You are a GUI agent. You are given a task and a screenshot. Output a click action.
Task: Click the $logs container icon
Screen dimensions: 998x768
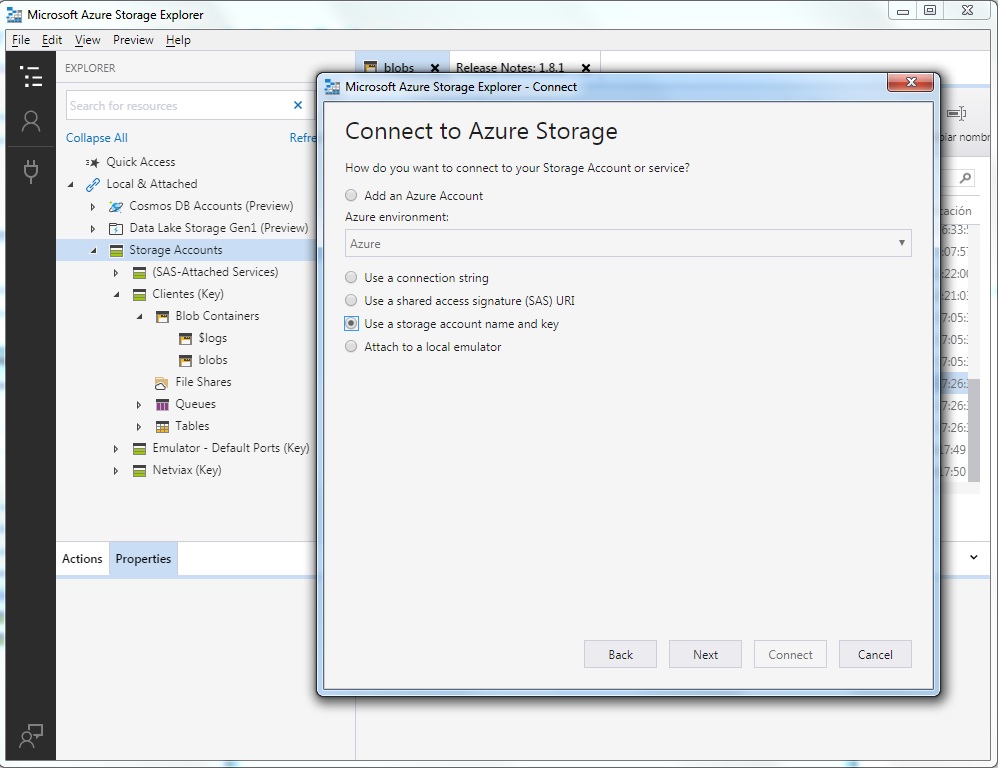click(x=185, y=339)
